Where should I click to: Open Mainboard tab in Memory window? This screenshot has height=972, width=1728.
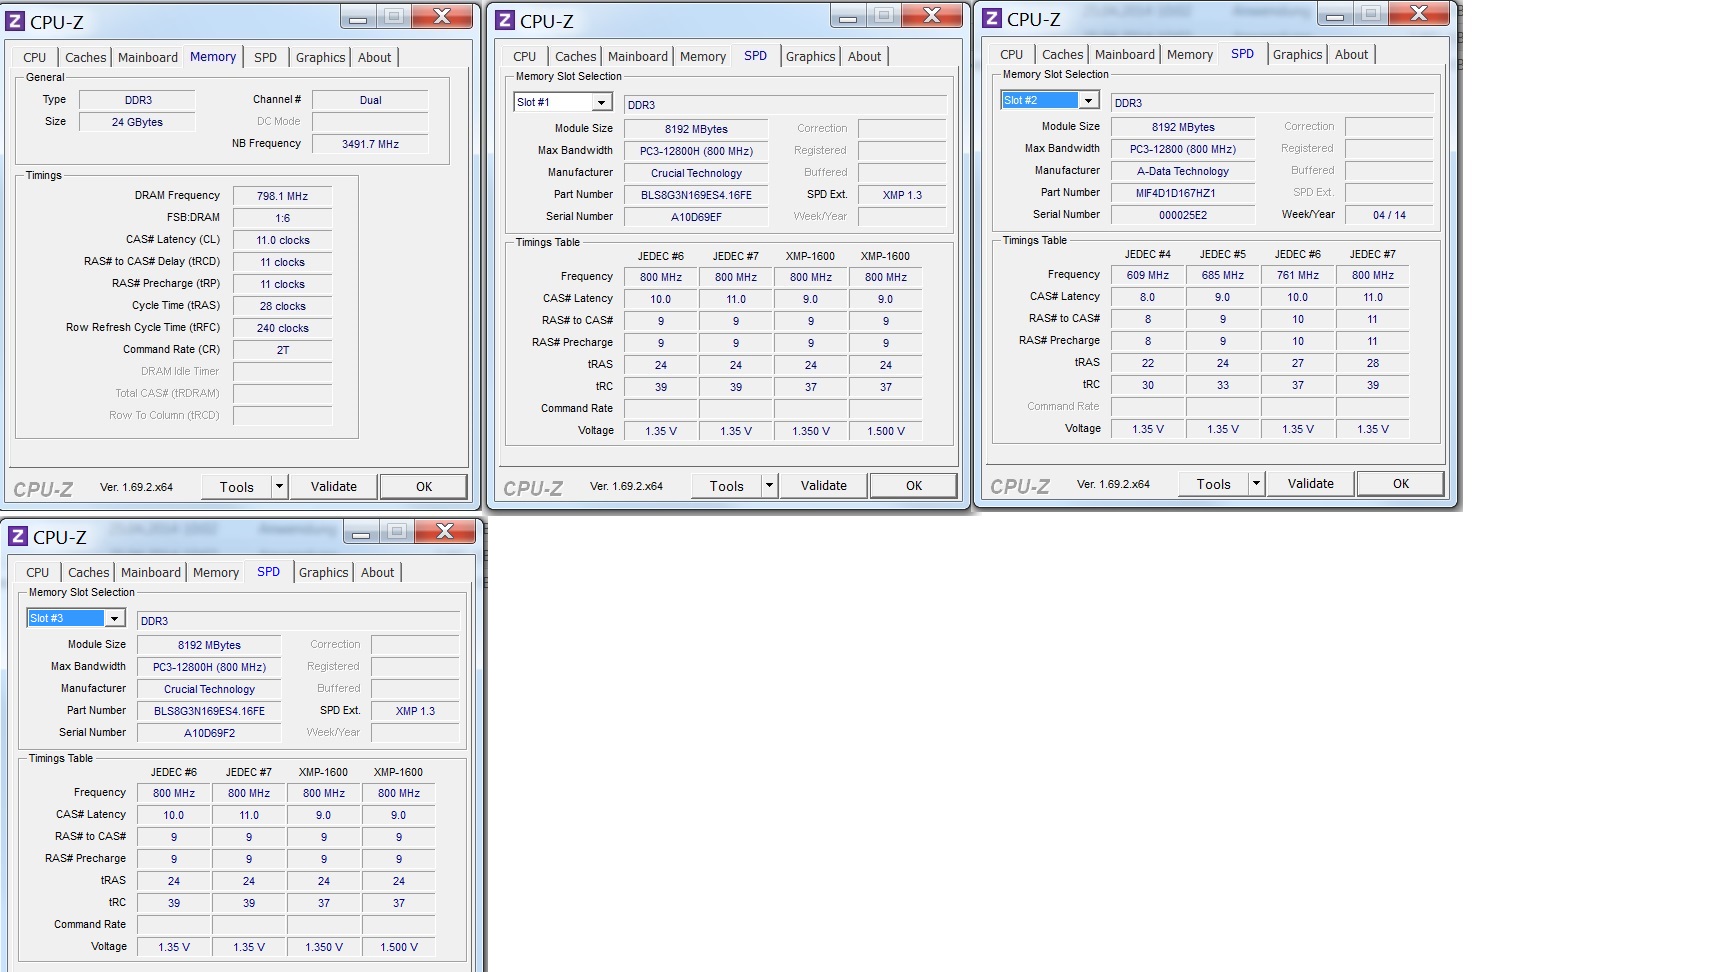[x=148, y=57]
